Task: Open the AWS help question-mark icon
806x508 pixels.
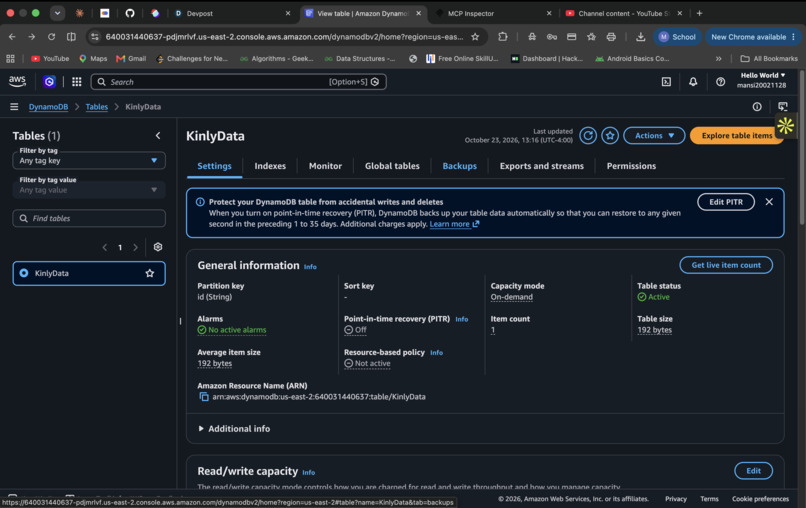Action: tap(720, 82)
